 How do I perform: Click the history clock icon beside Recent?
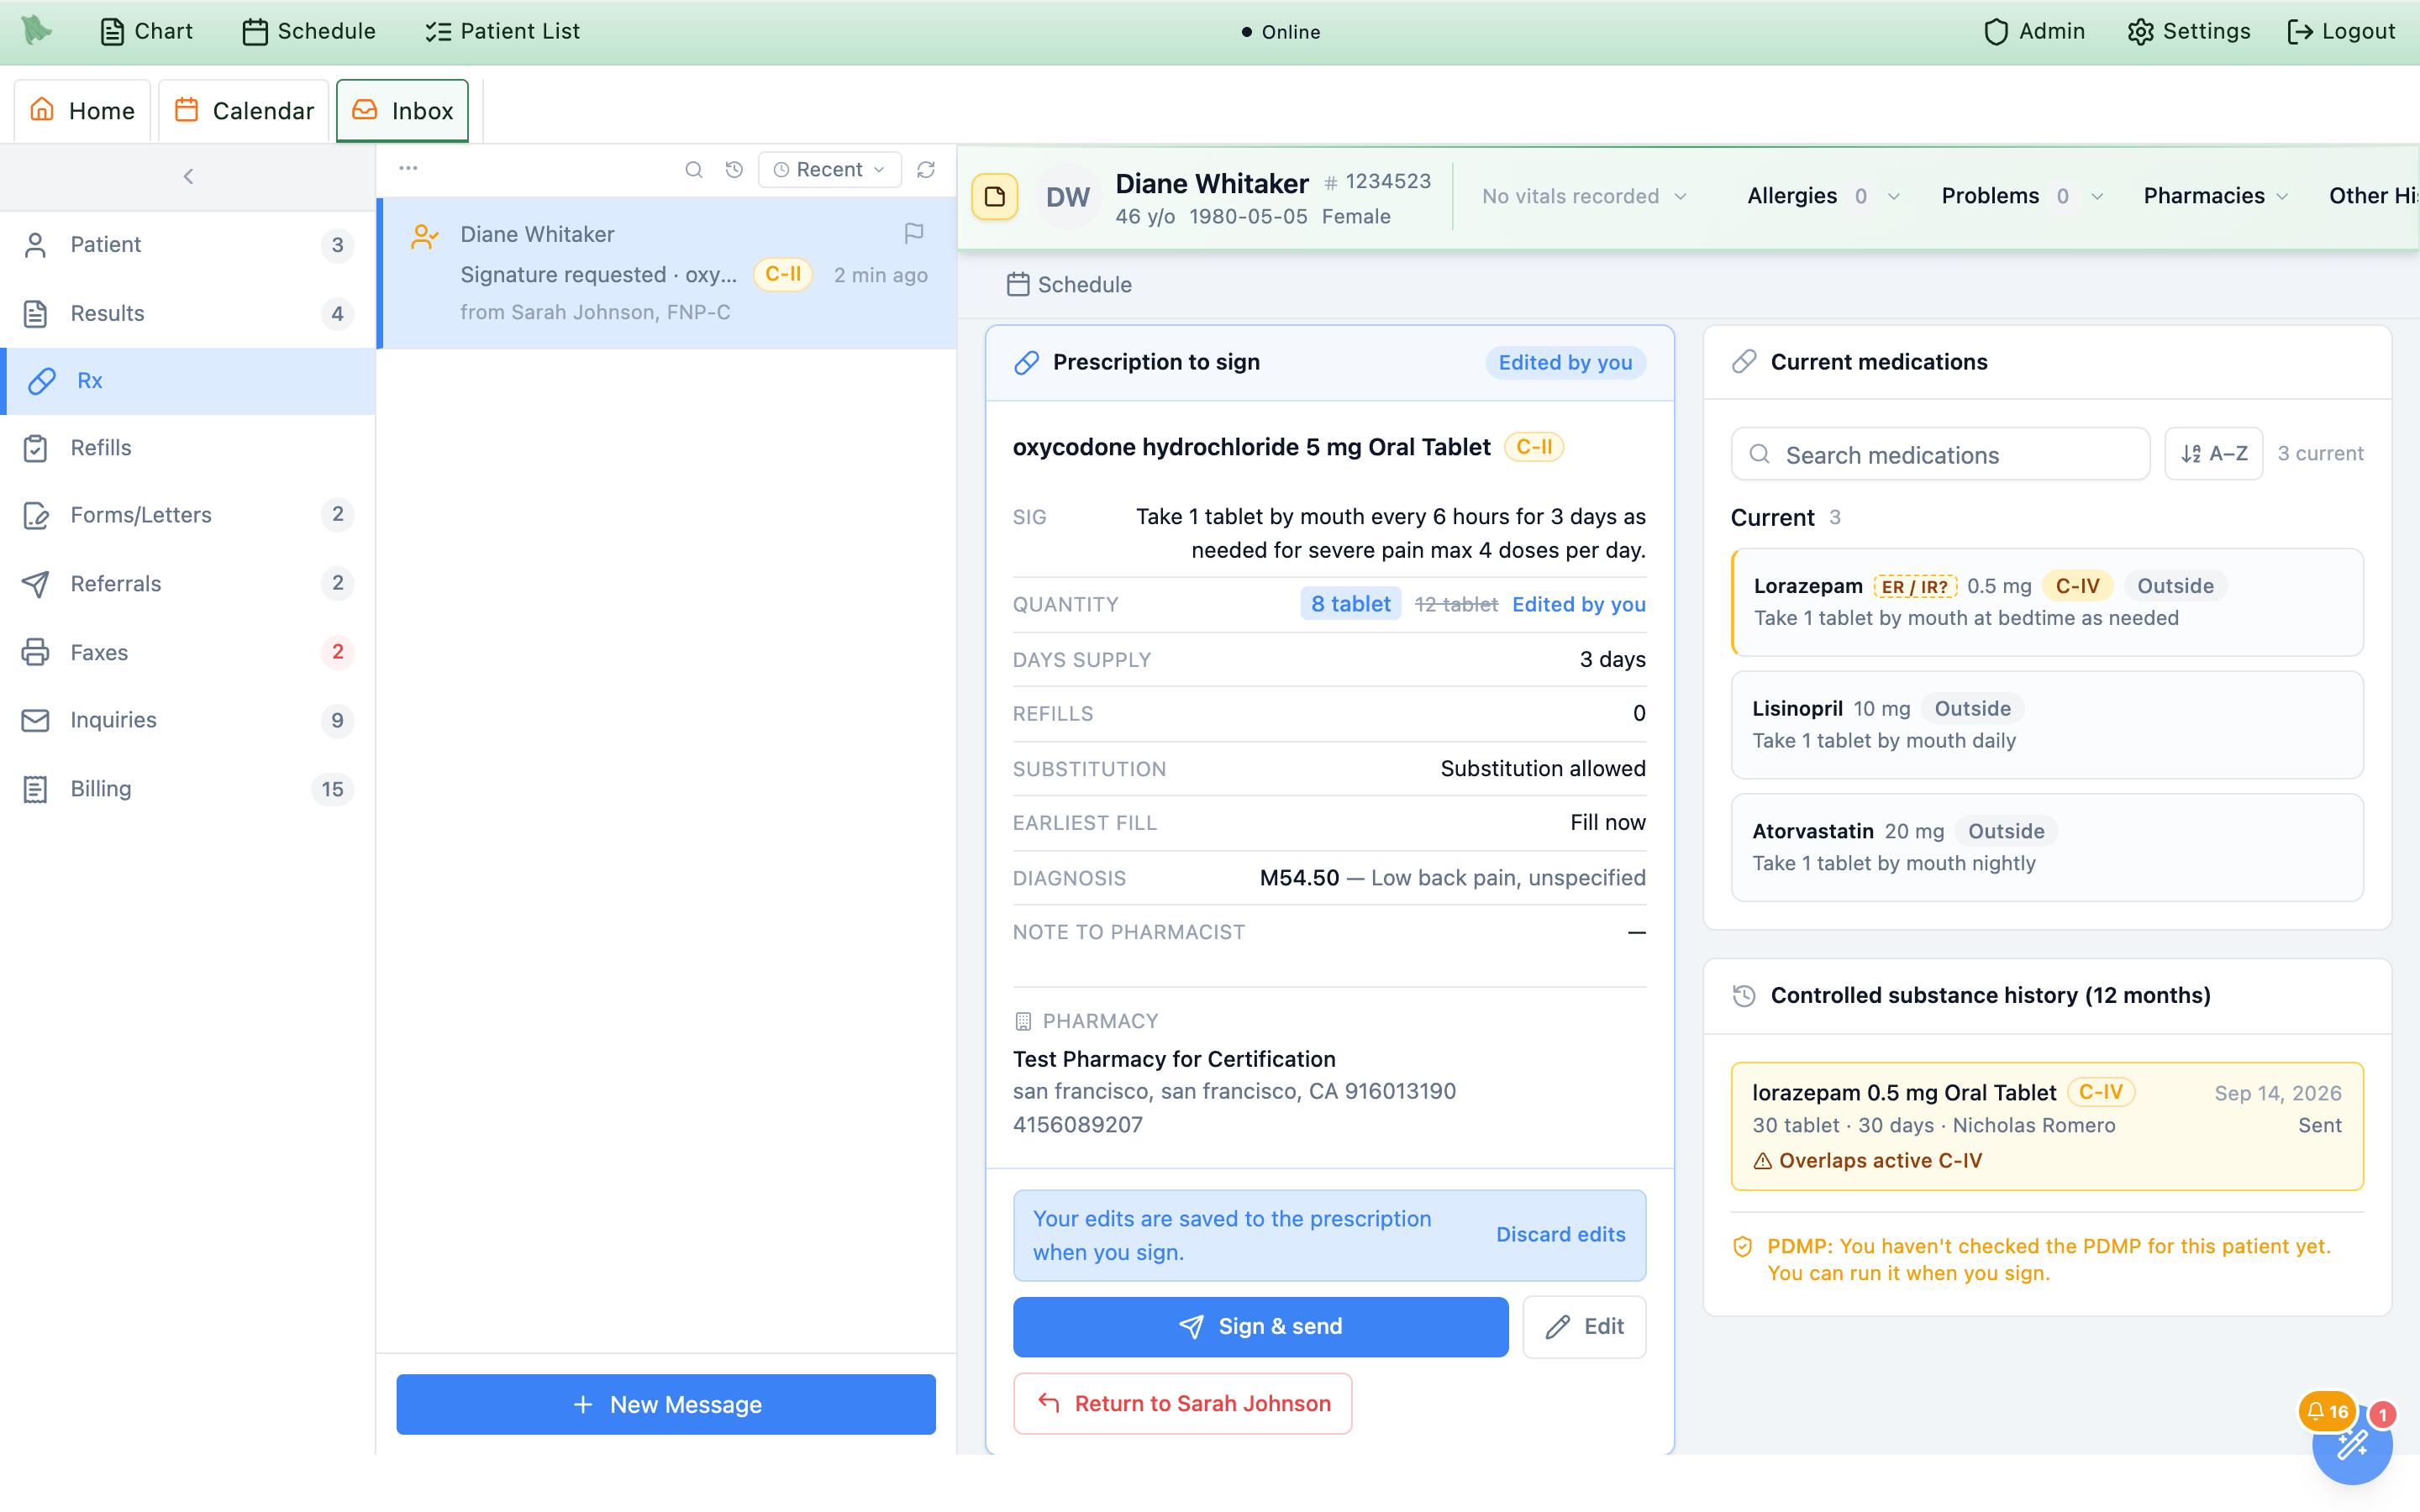734,170
